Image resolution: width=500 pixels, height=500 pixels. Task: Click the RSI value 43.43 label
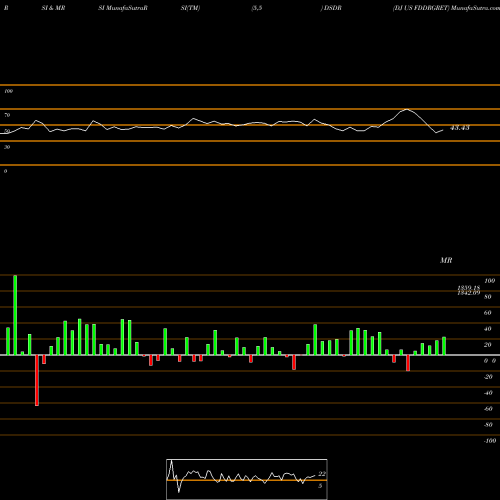tap(460, 128)
